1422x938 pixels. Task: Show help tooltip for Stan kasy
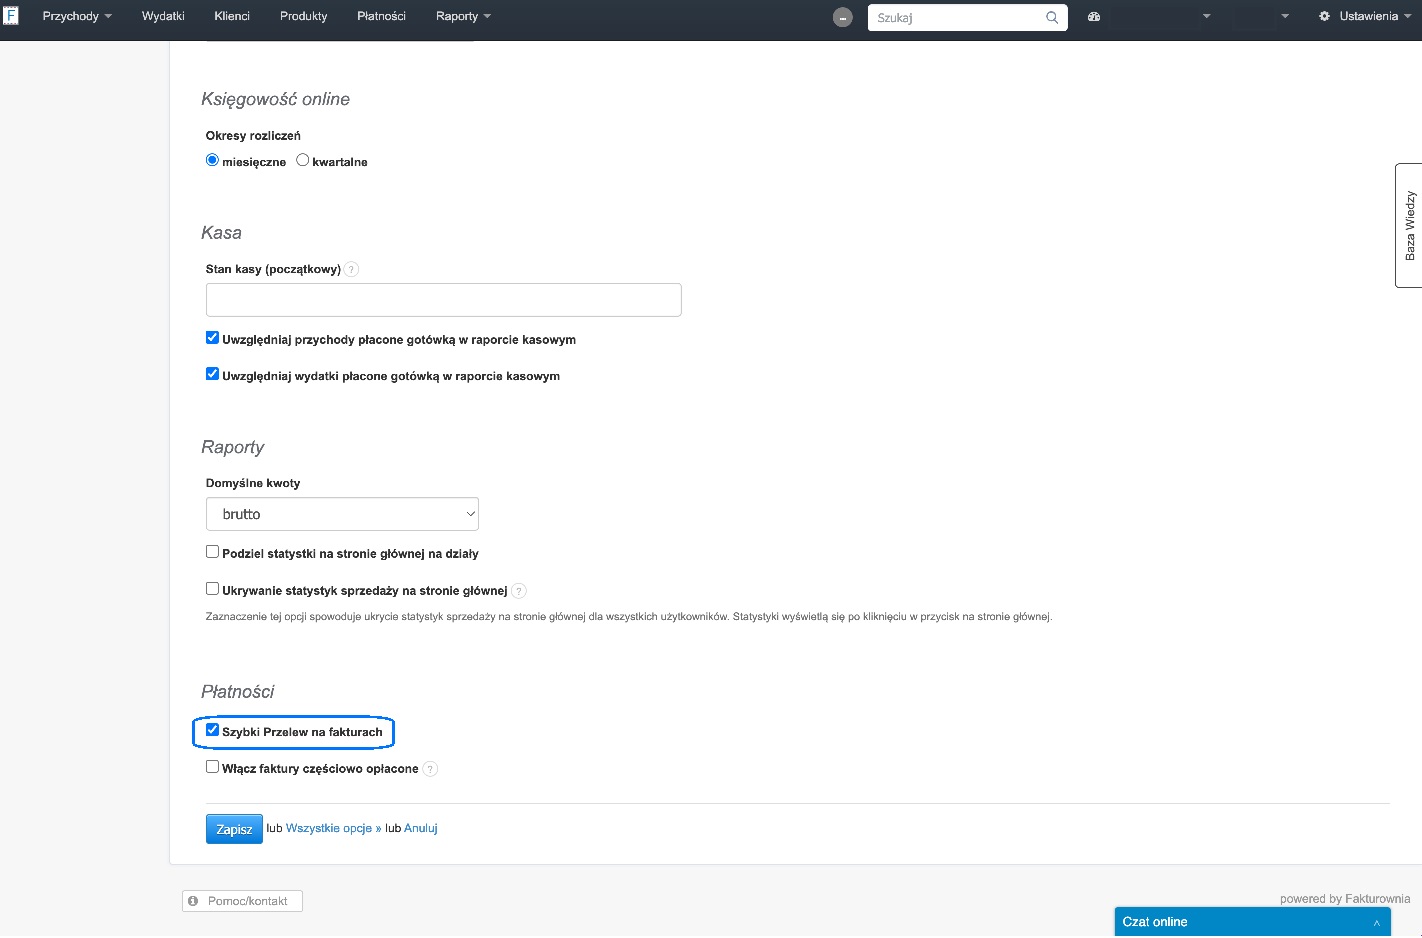point(351,269)
